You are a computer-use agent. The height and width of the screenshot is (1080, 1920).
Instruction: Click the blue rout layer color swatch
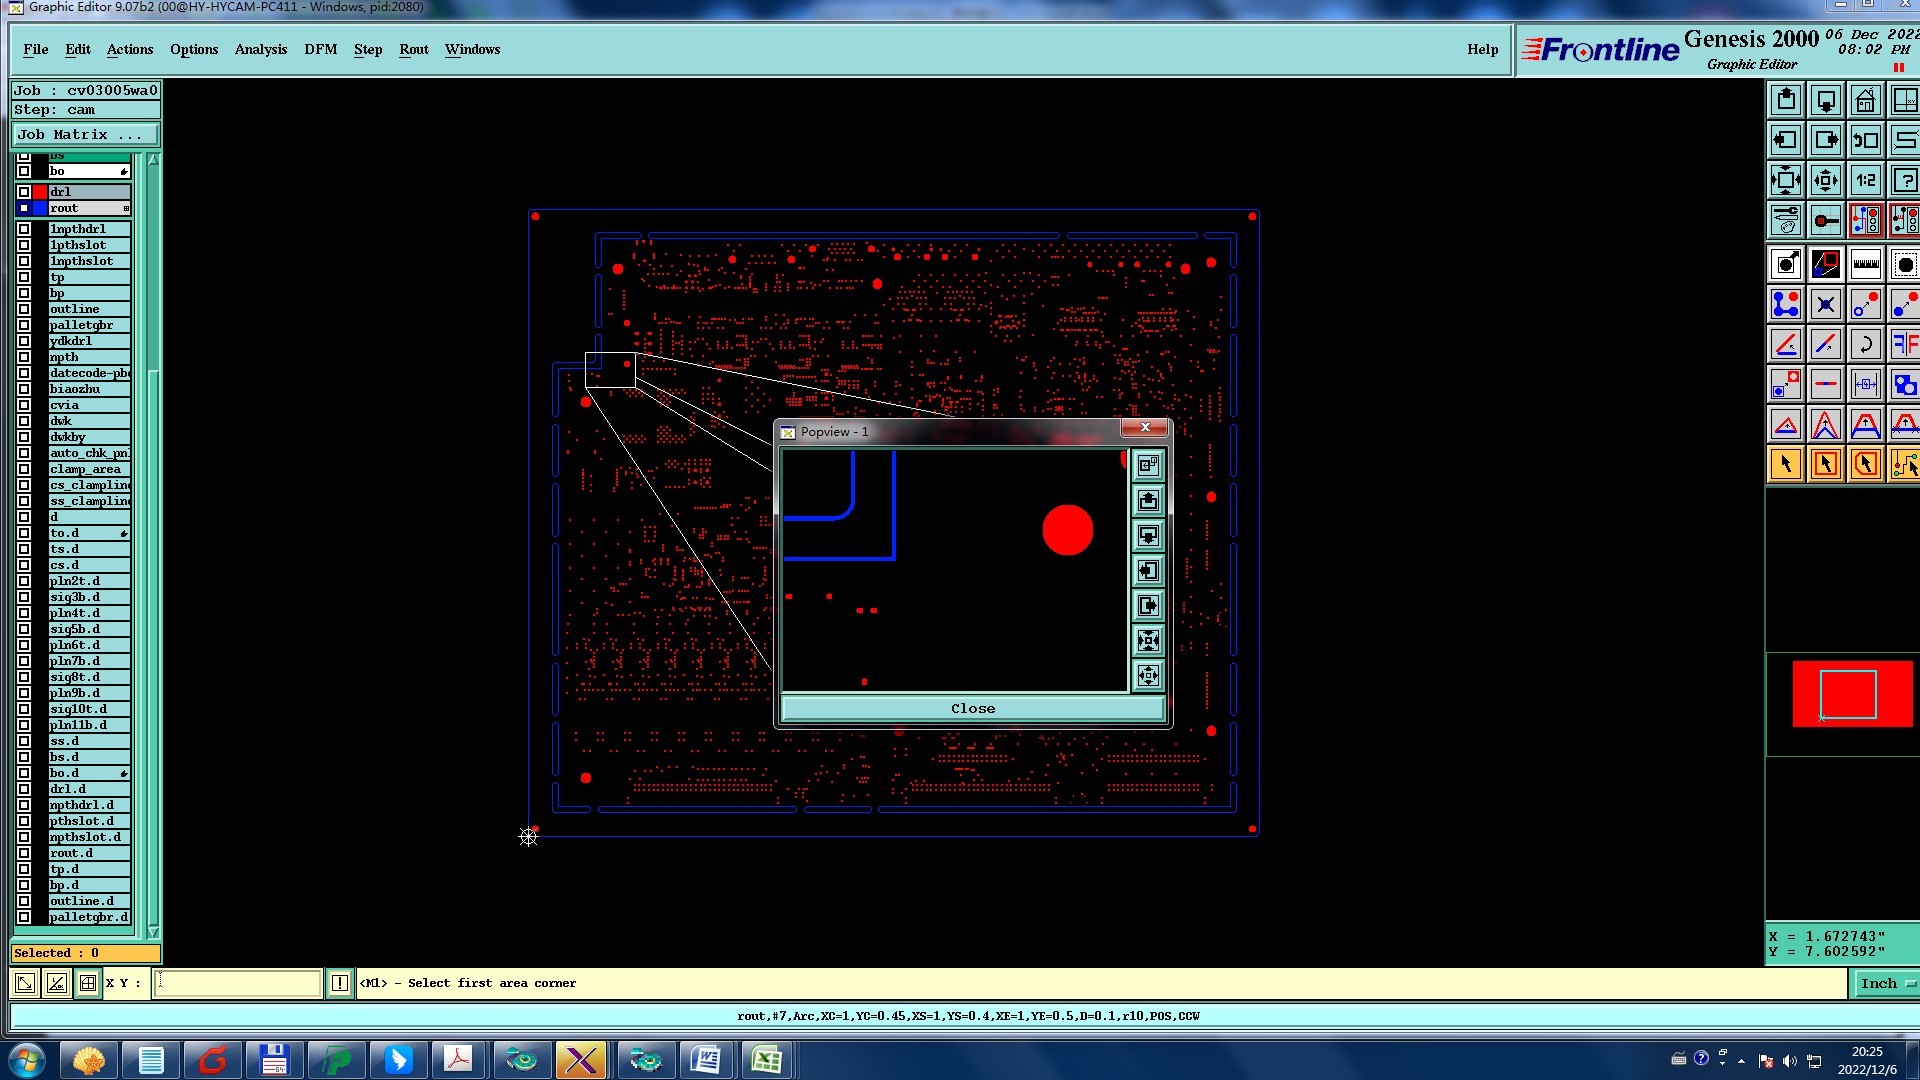coord(40,208)
